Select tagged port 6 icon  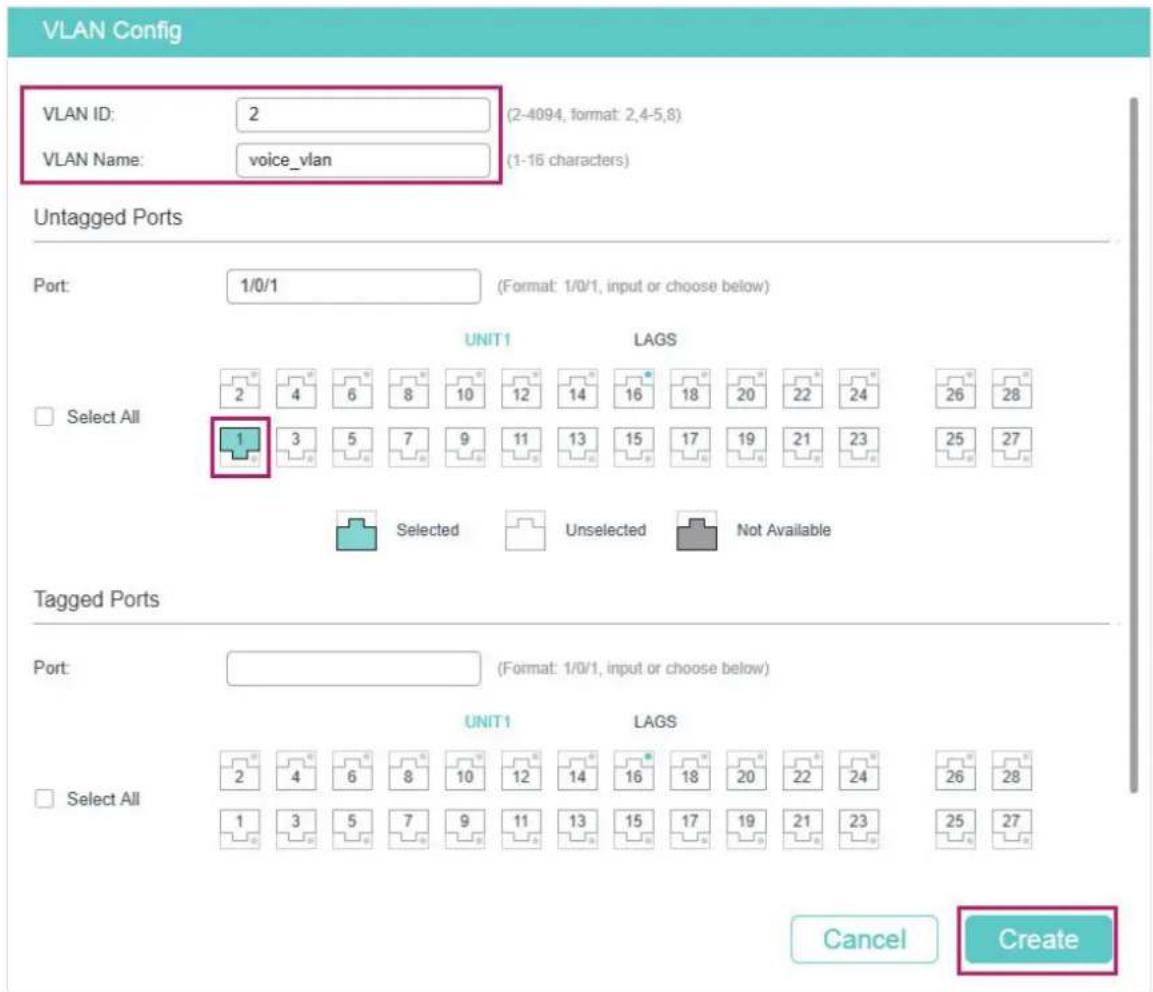pos(352,771)
